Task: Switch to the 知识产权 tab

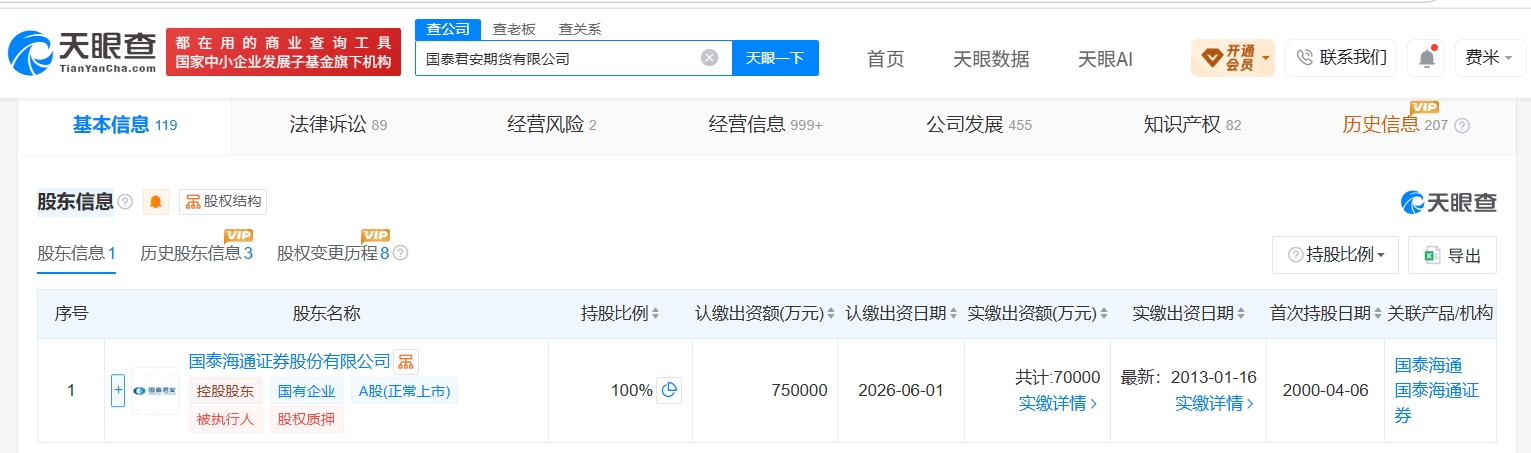Action: pyautogui.click(x=1192, y=125)
